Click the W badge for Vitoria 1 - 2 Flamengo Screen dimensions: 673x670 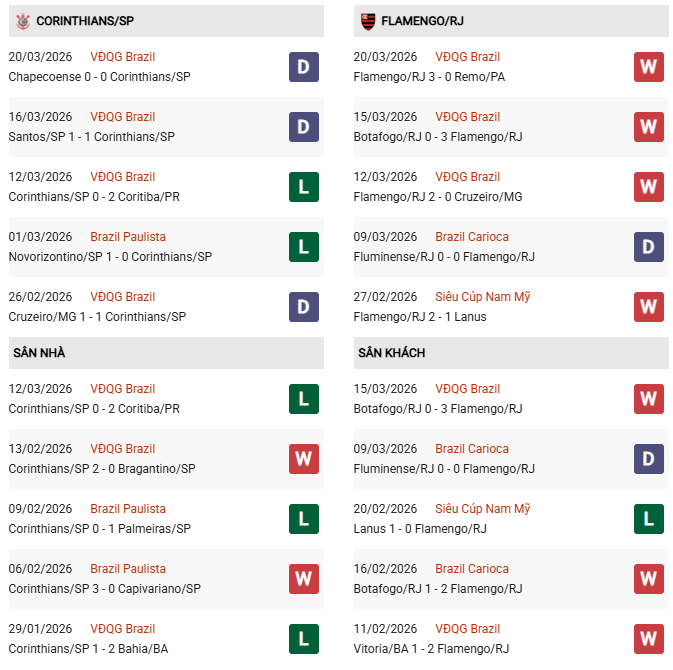(x=649, y=639)
